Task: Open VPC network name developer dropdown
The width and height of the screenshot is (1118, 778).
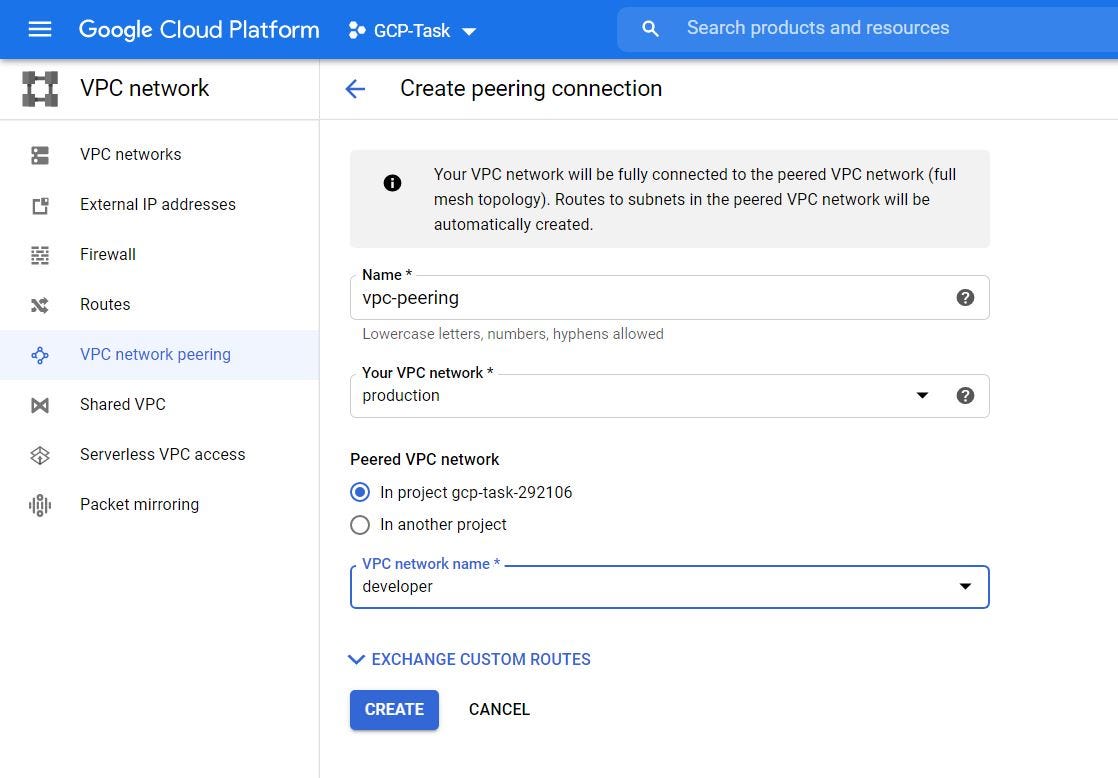Action: (670, 587)
